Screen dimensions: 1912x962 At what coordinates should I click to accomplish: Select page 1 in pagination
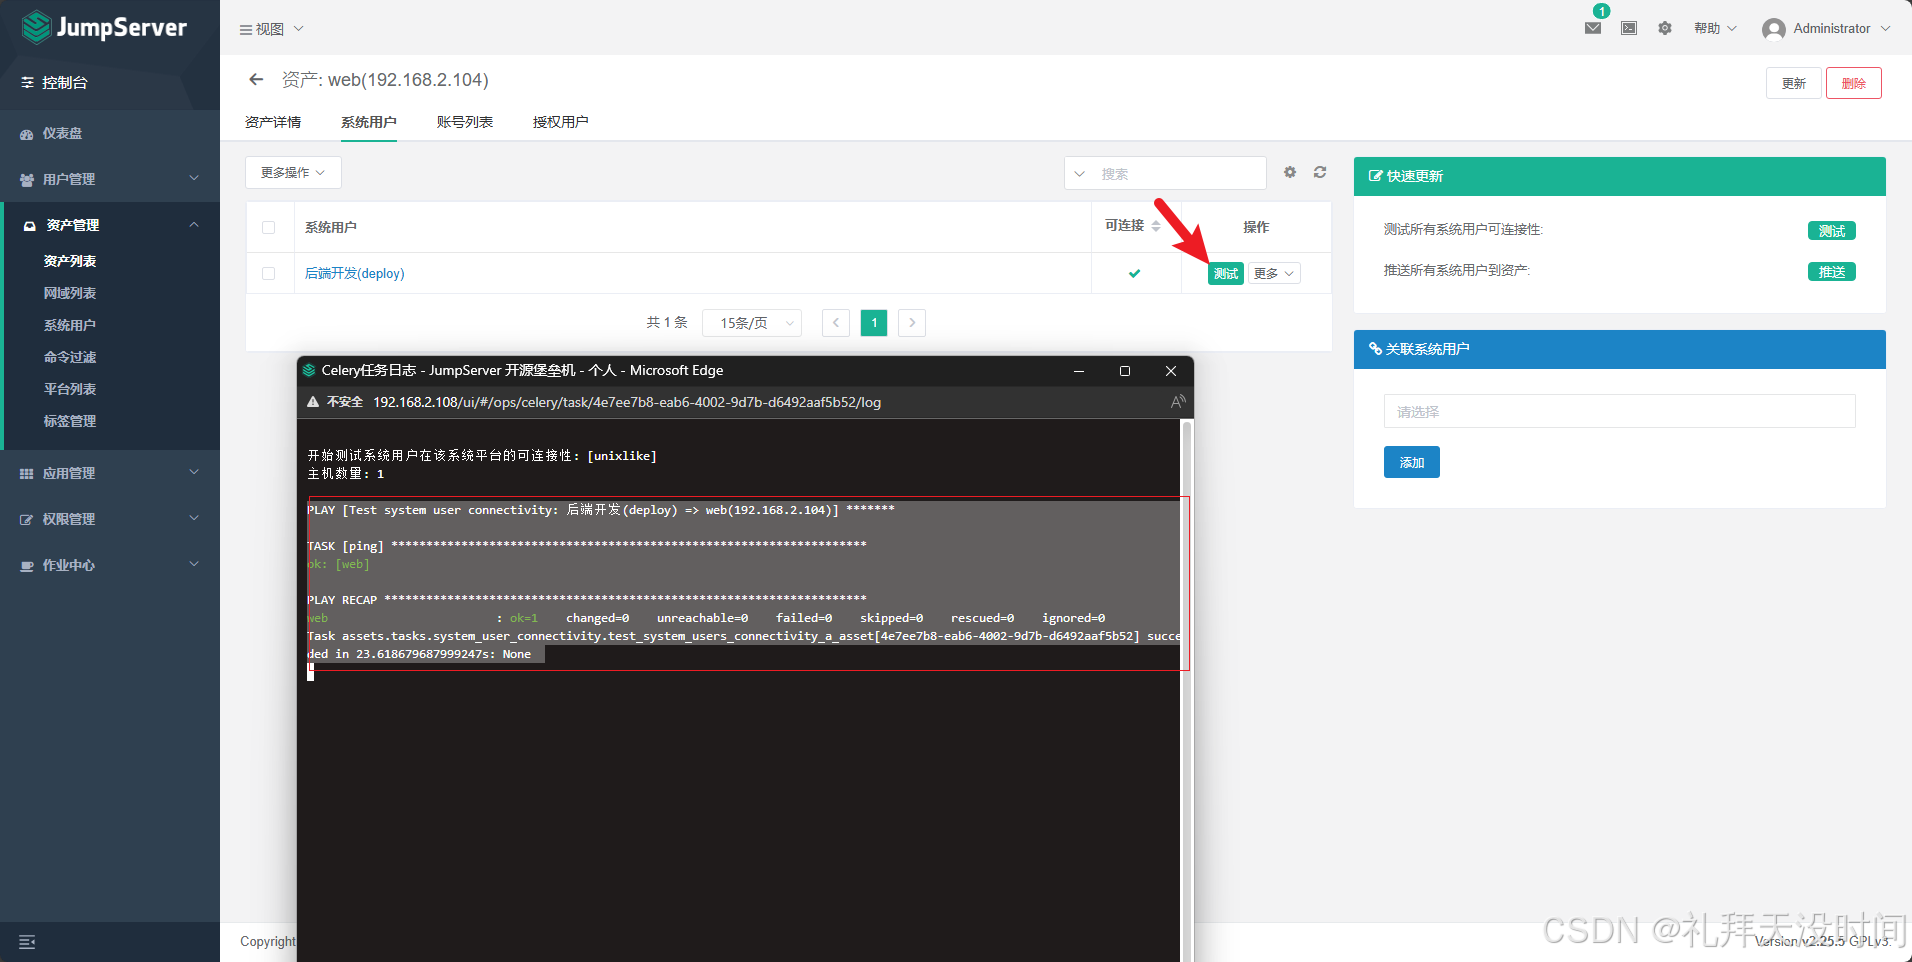874,323
